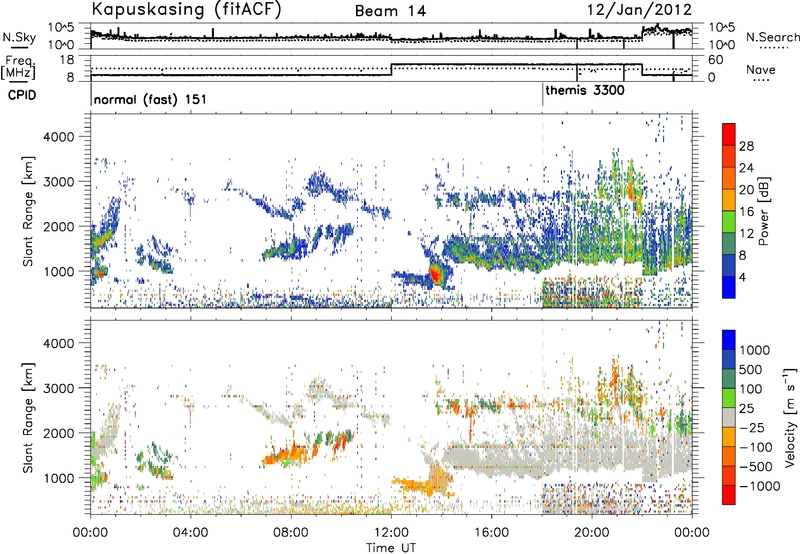Select the "themis 3300" CPID text

(x=585, y=91)
